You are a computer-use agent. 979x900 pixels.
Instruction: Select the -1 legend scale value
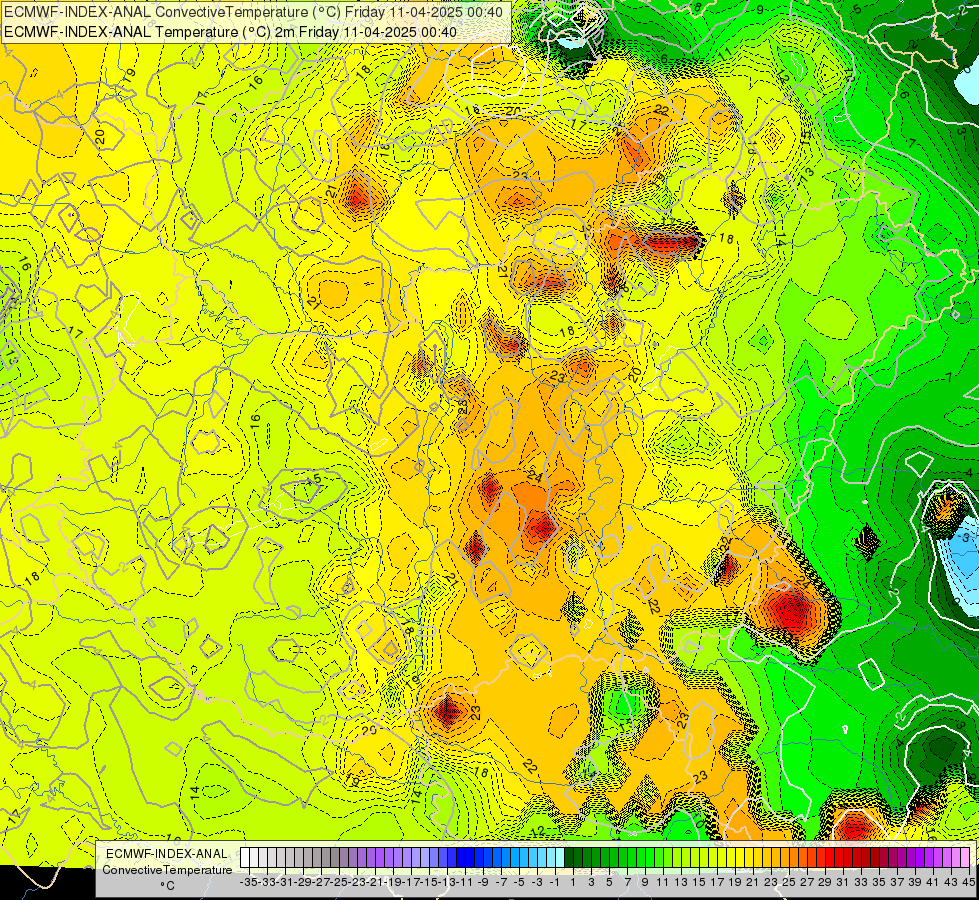[555, 882]
